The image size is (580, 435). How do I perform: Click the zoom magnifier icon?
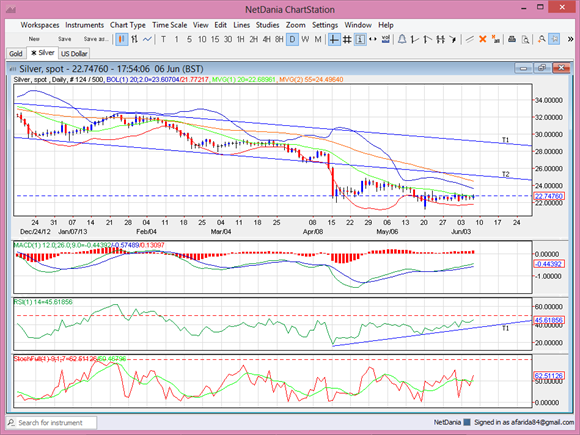point(542,39)
